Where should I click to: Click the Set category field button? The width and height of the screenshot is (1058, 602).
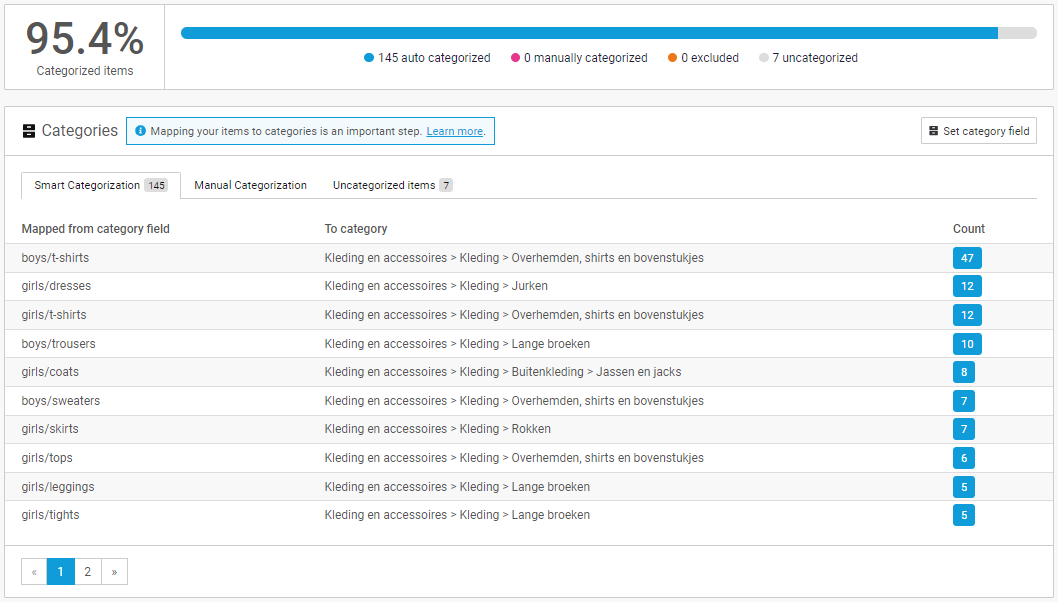click(978, 130)
